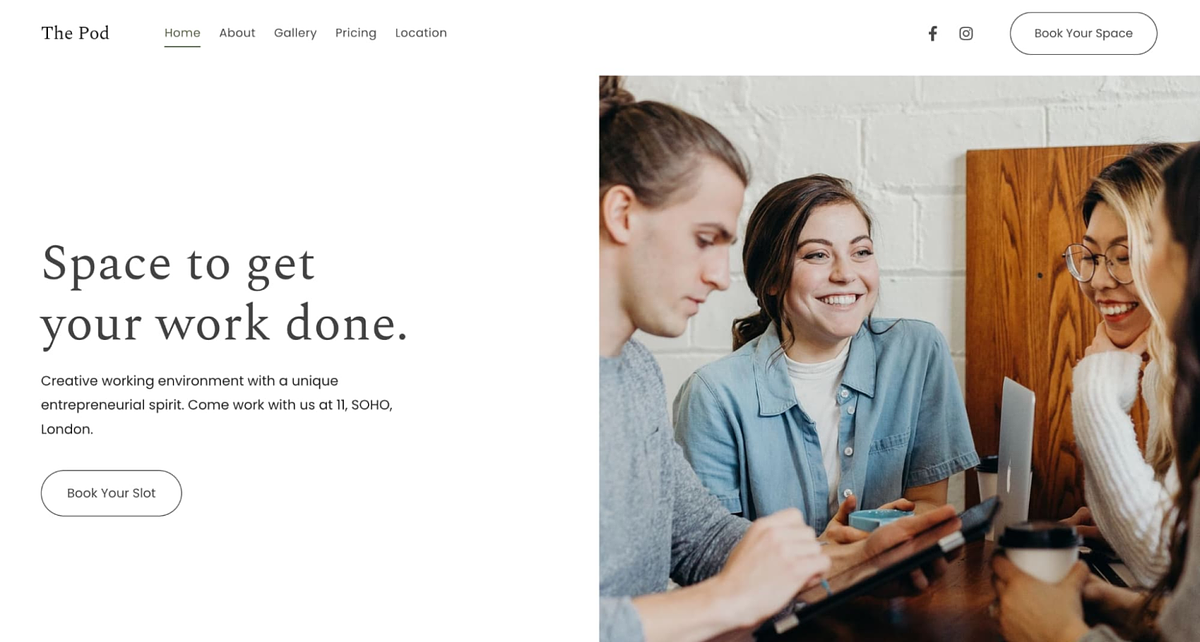Click the round glasses on the blonde woman
The width and height of the screenshot is (1200, 642).
[x=1096, y=263]
